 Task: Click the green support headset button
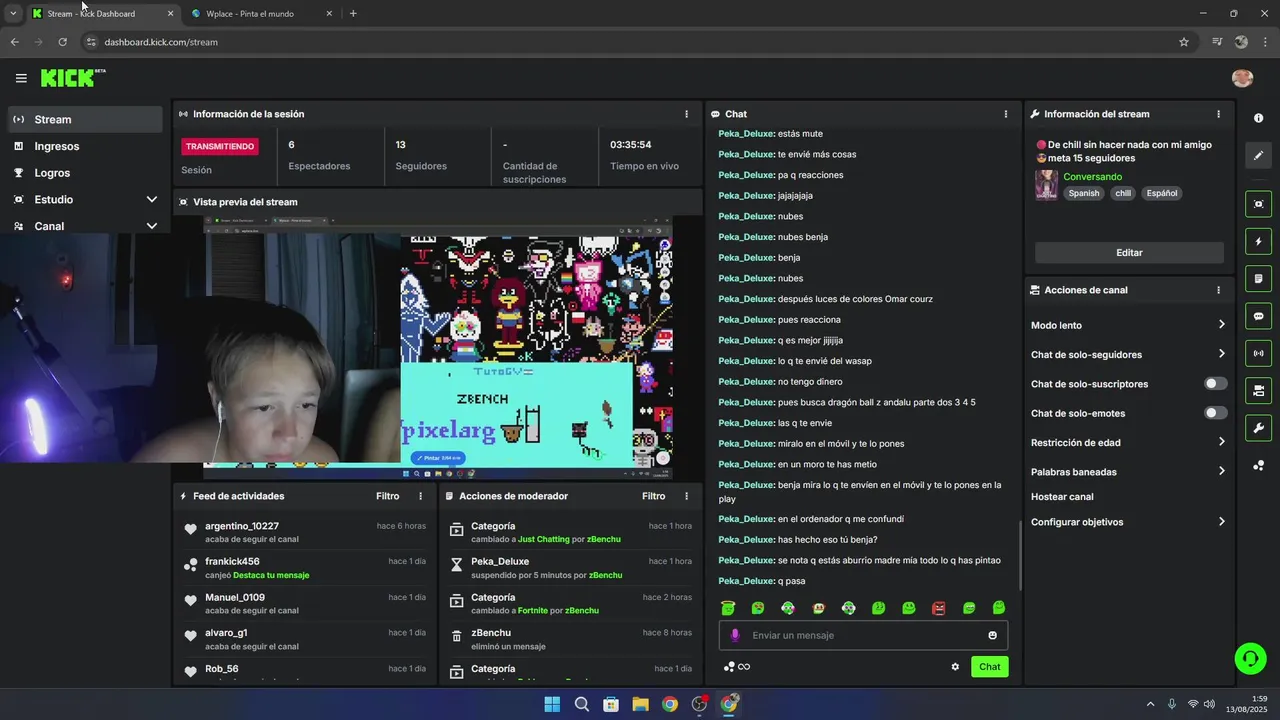pyautogui.click(x=1250, y=658)
